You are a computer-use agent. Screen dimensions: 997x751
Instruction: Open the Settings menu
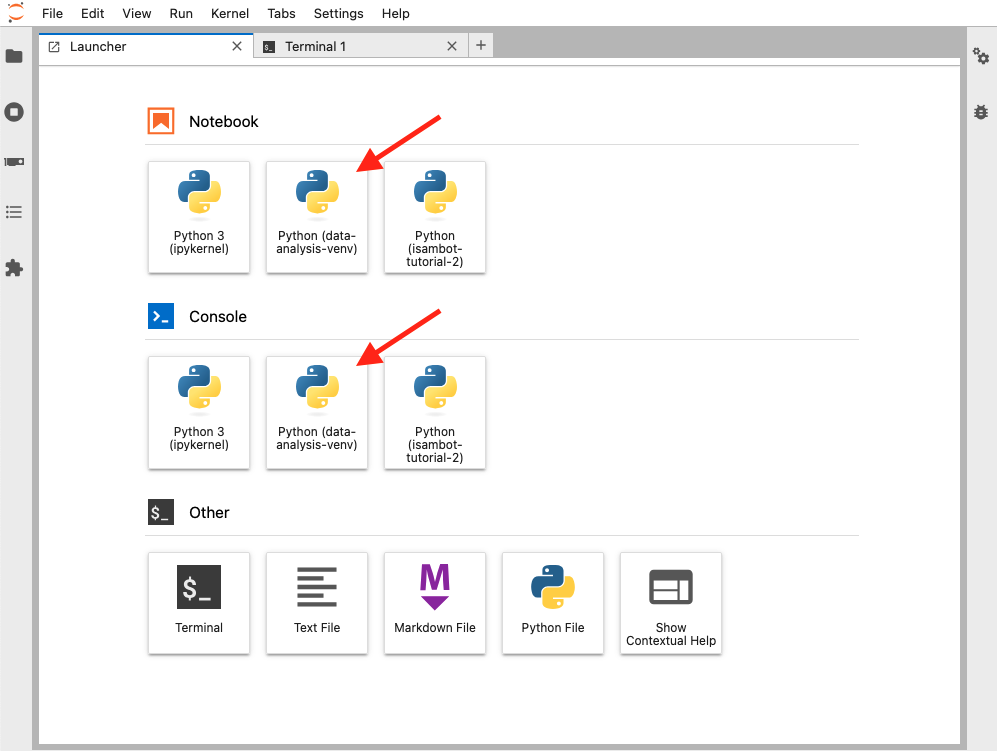click(338, 13)
